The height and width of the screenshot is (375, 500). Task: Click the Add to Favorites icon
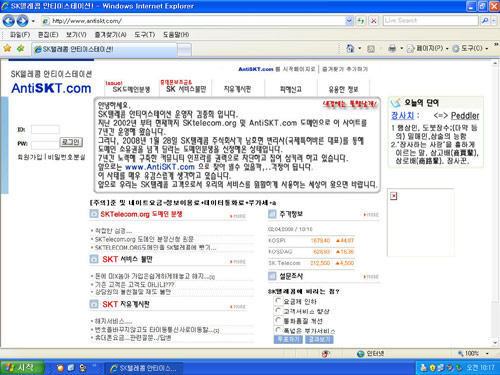[21, 49]
